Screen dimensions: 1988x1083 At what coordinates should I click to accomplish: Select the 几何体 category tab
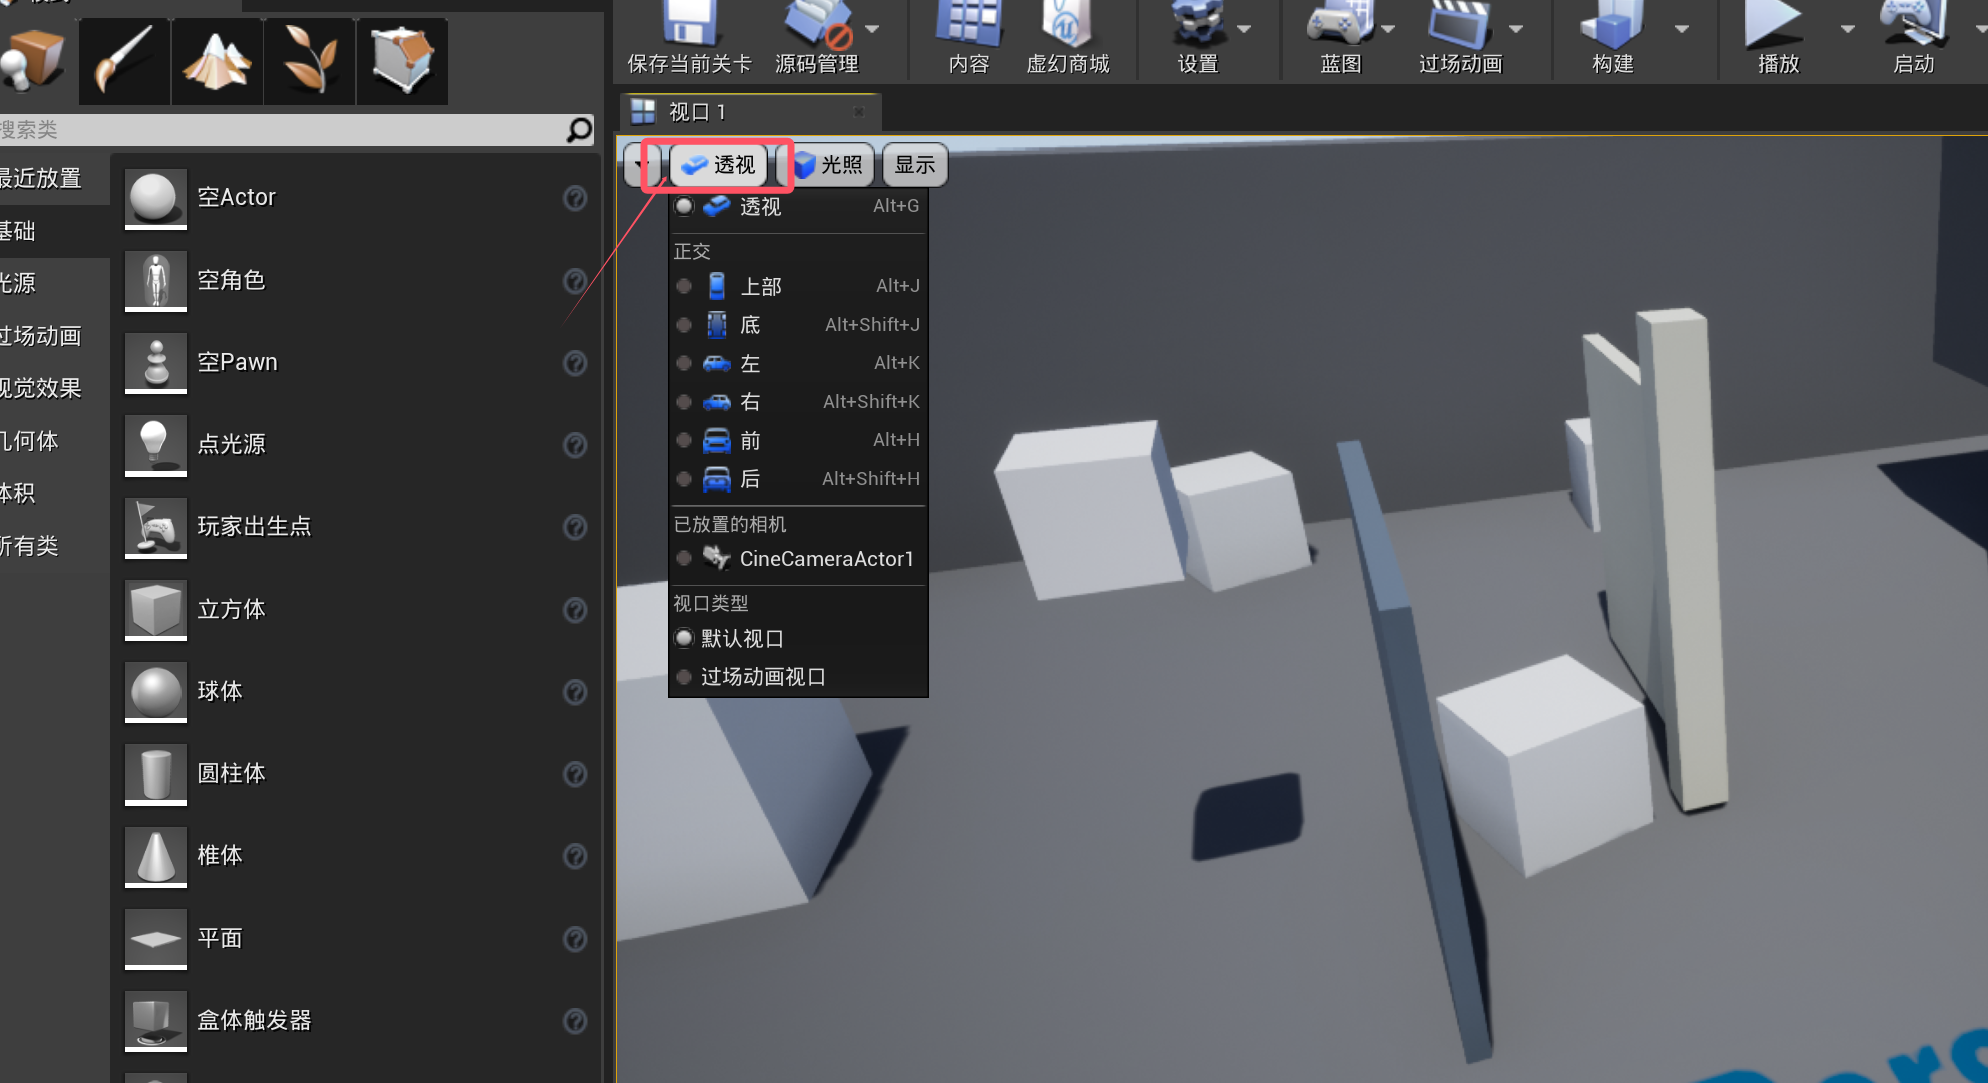point(30,441)
